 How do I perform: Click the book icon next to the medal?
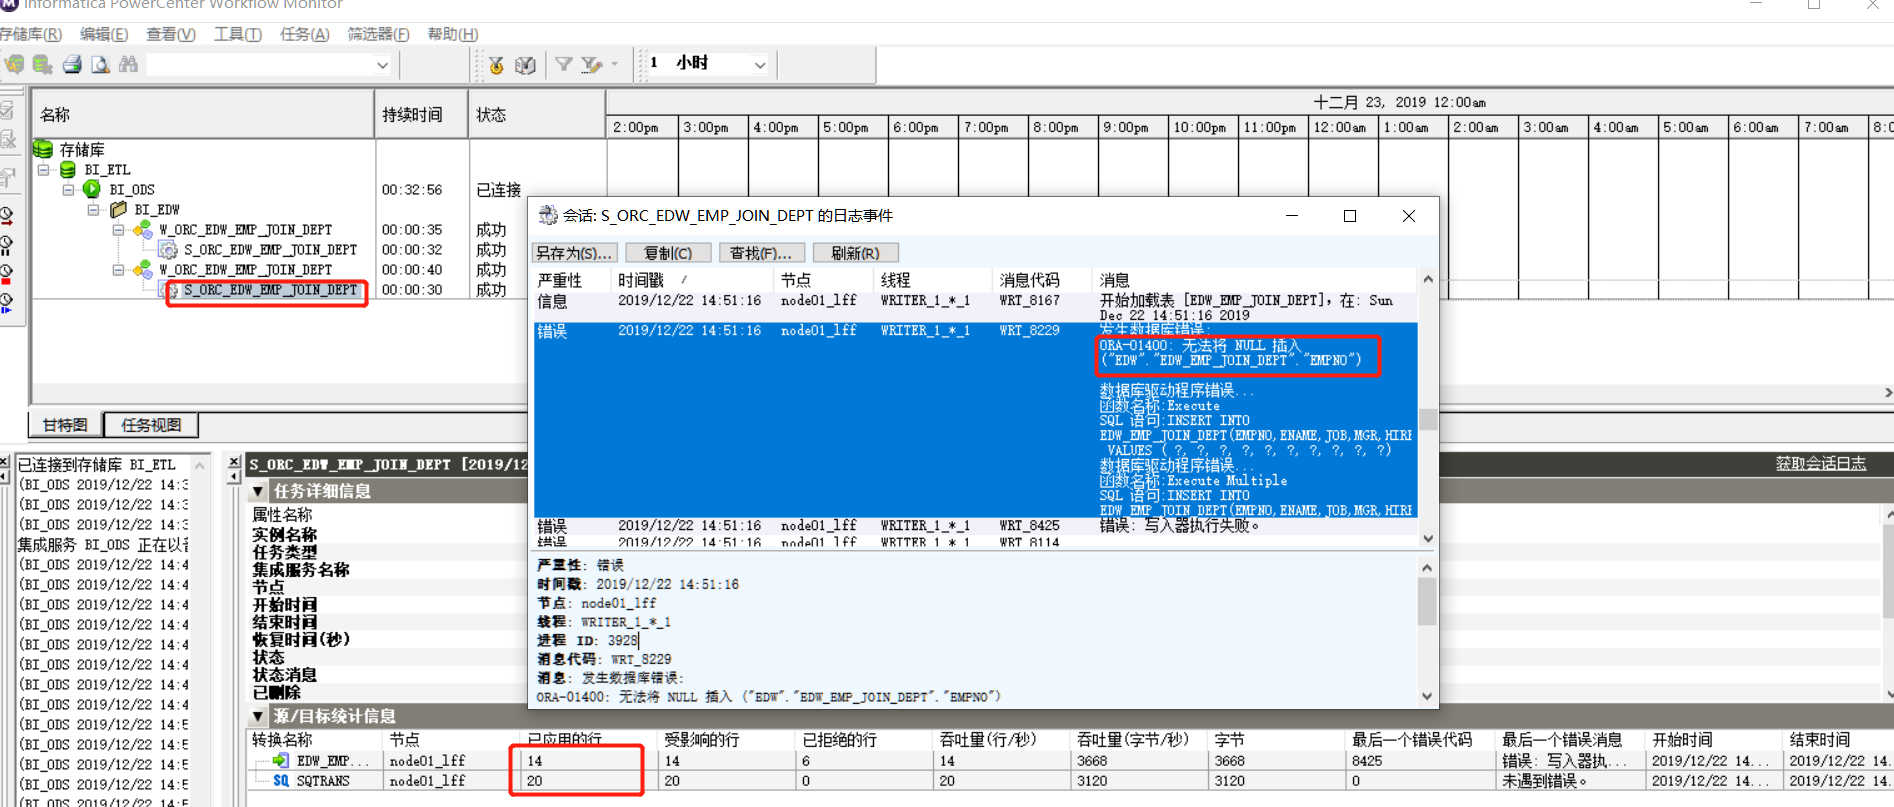click(x=525, y=65)
